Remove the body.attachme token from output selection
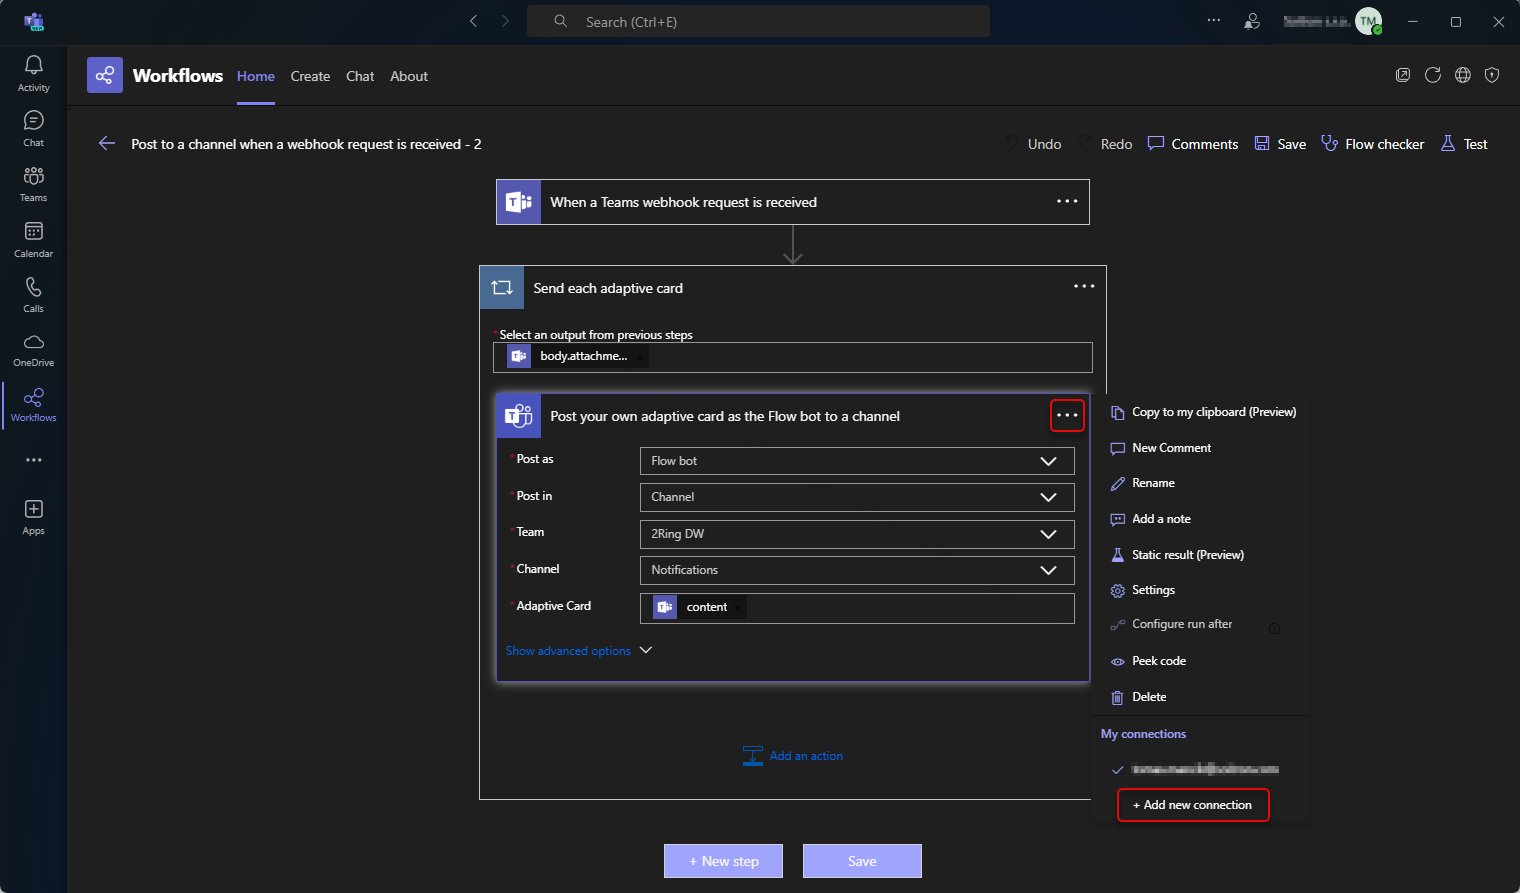 click(x=639, y=355)
